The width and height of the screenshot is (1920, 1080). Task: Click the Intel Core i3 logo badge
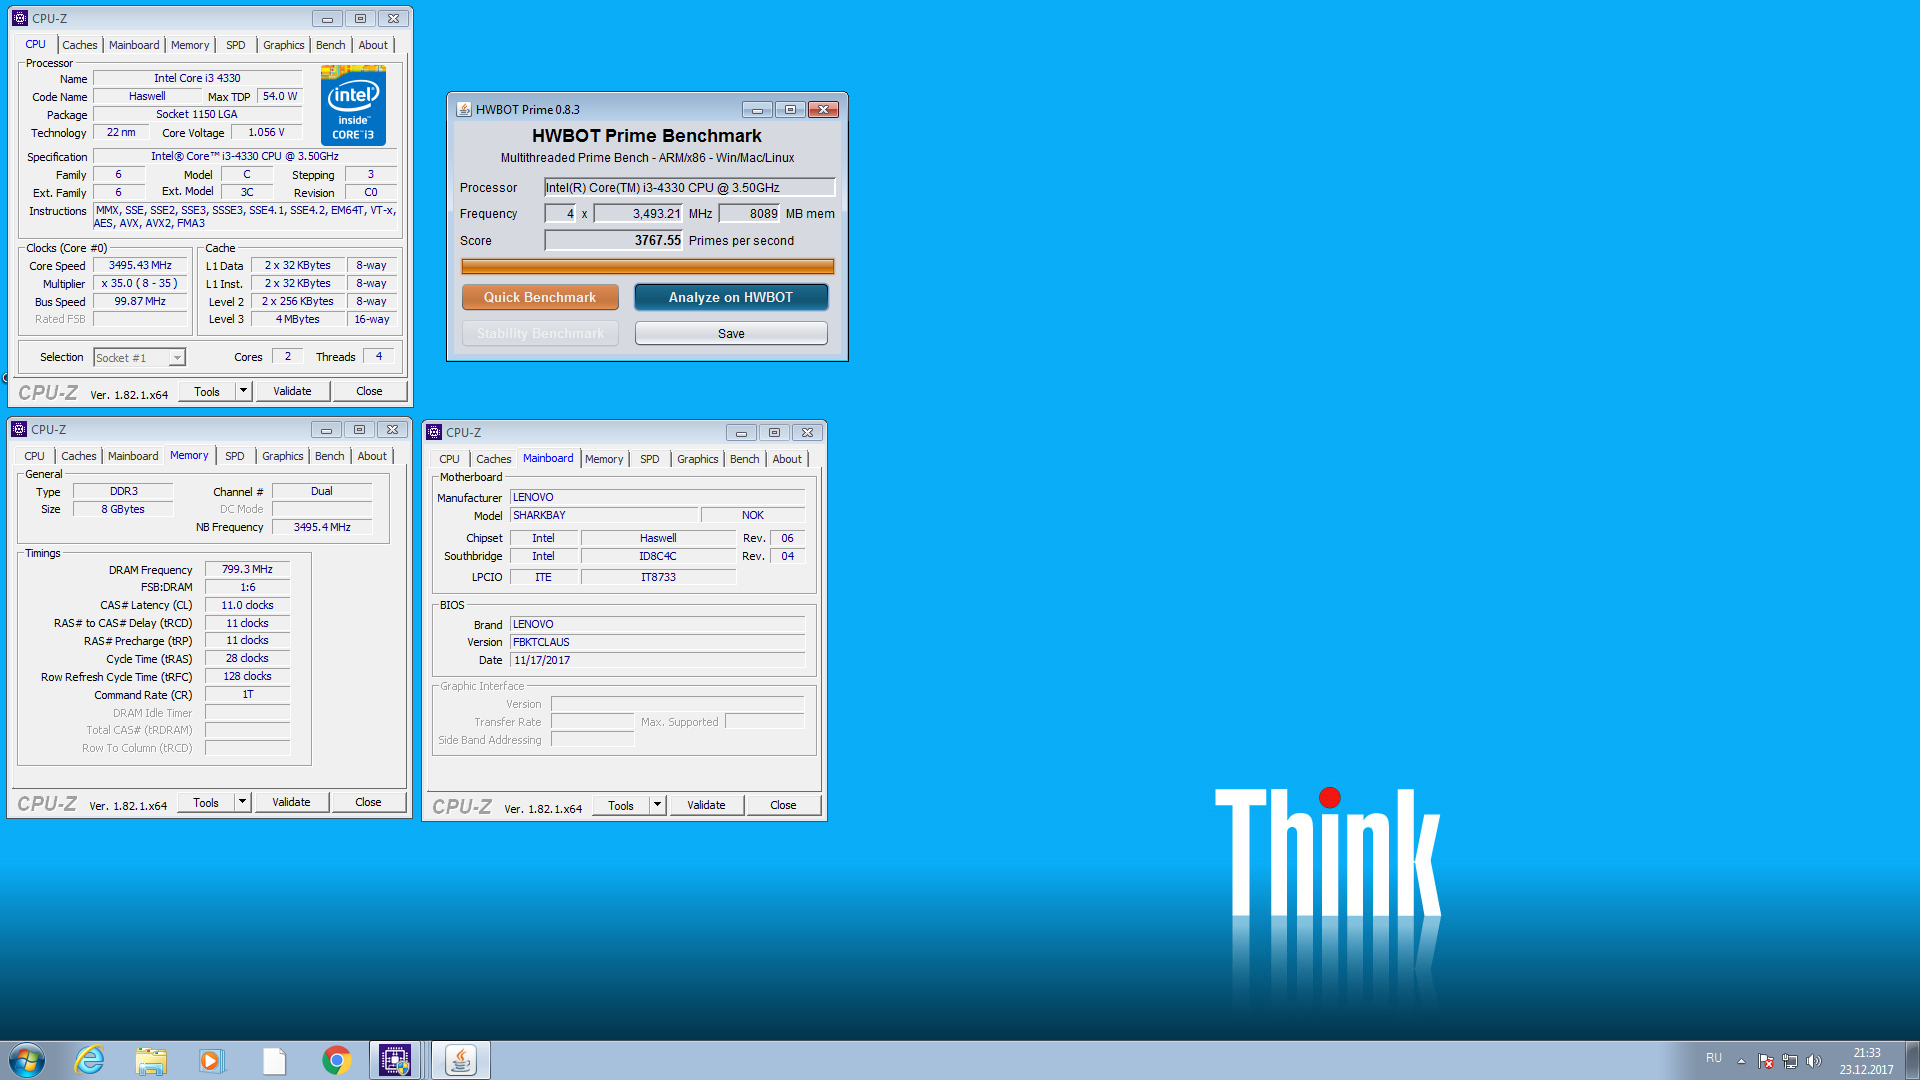(353, 106)
